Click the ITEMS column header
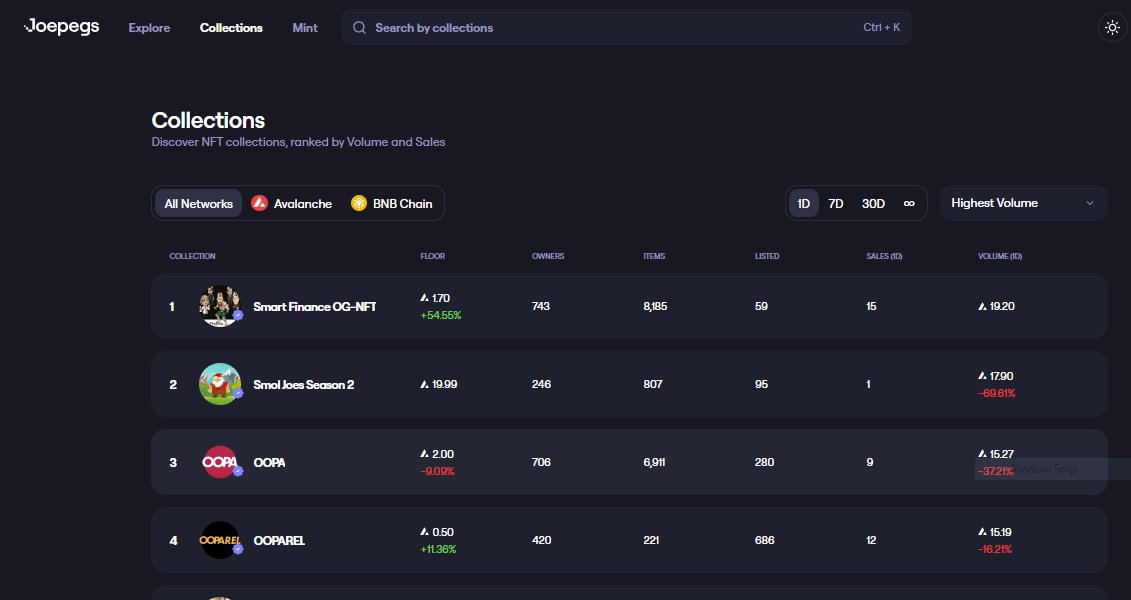This screenshot has width=1131, height=600. coord(654,256)
